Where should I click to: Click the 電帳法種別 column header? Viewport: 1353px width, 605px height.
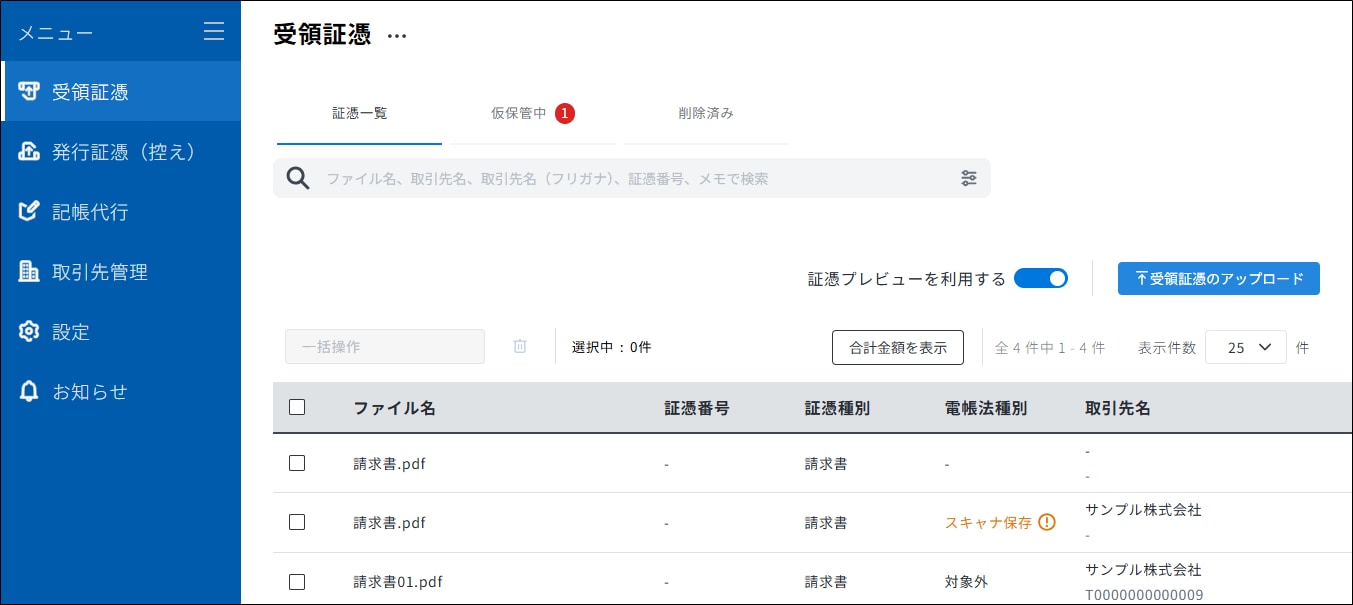coord(986,408)
